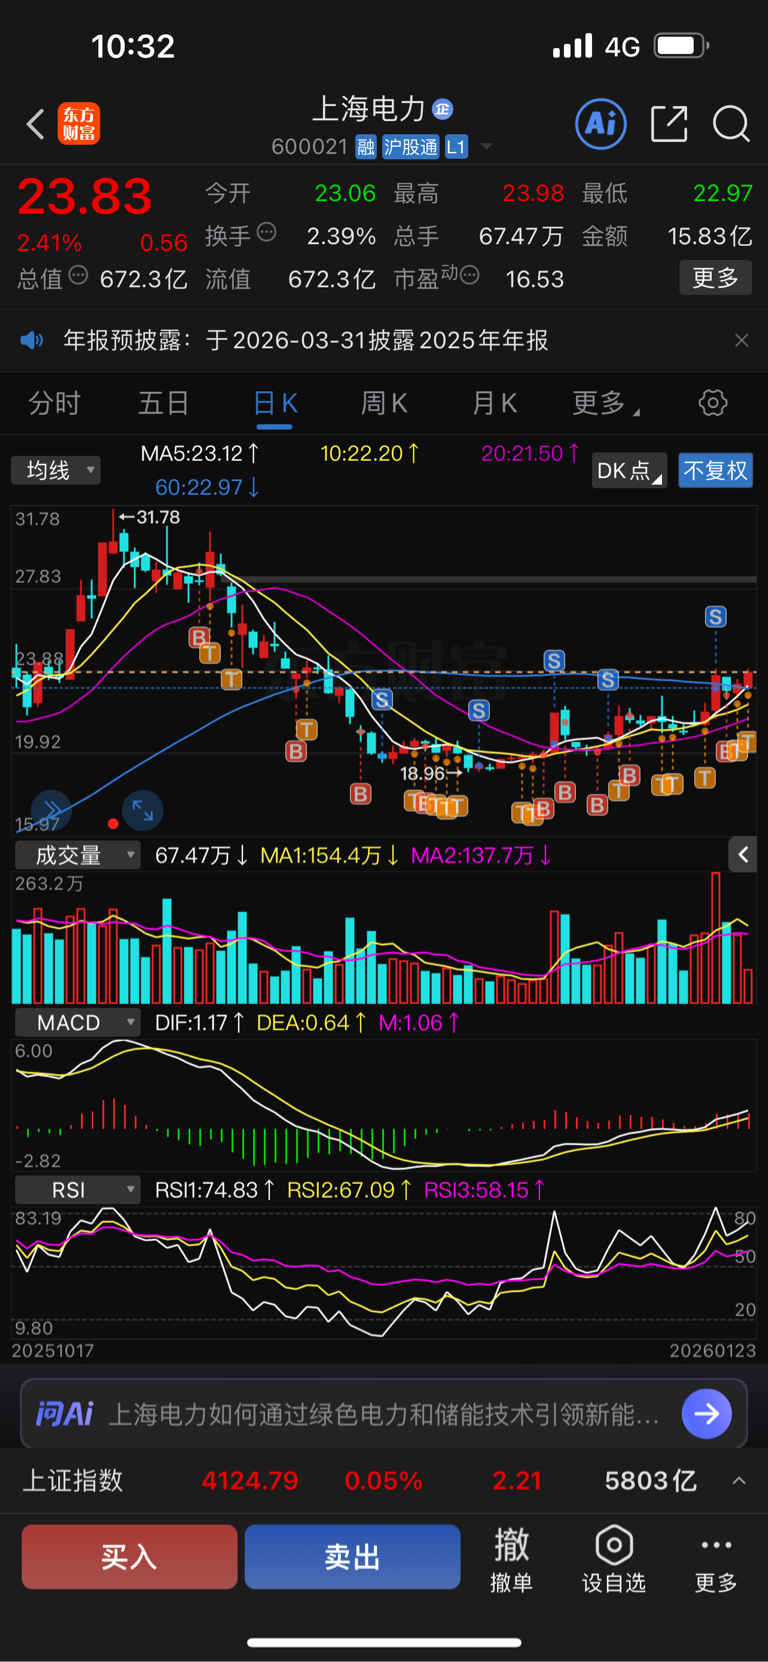Tap the 融 margin badge

366,147
